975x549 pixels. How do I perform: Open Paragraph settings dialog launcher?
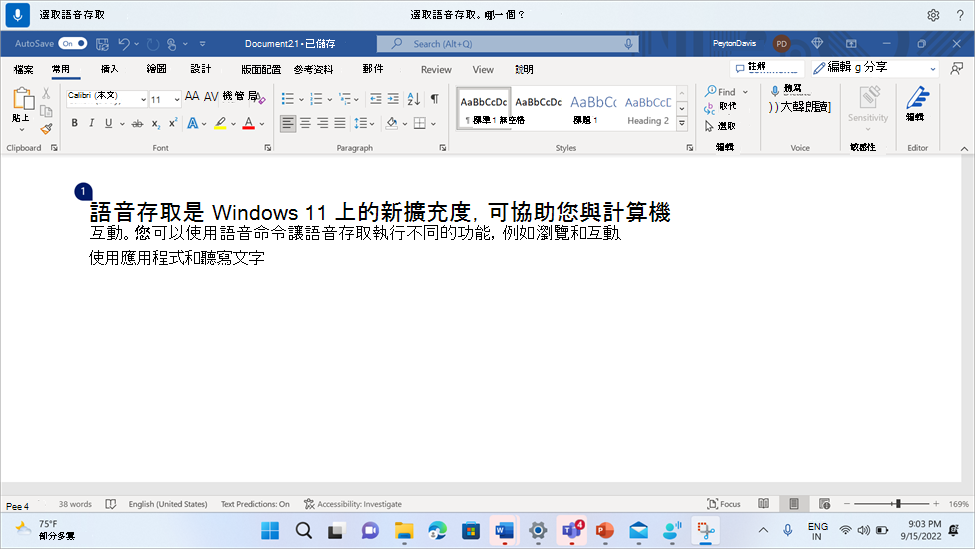pyautogui.click(x=443, y=148)
